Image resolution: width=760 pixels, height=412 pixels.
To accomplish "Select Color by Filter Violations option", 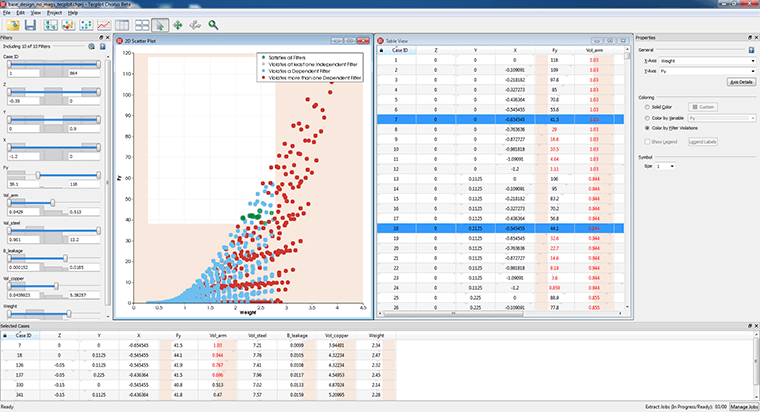I will coord(647,128).
